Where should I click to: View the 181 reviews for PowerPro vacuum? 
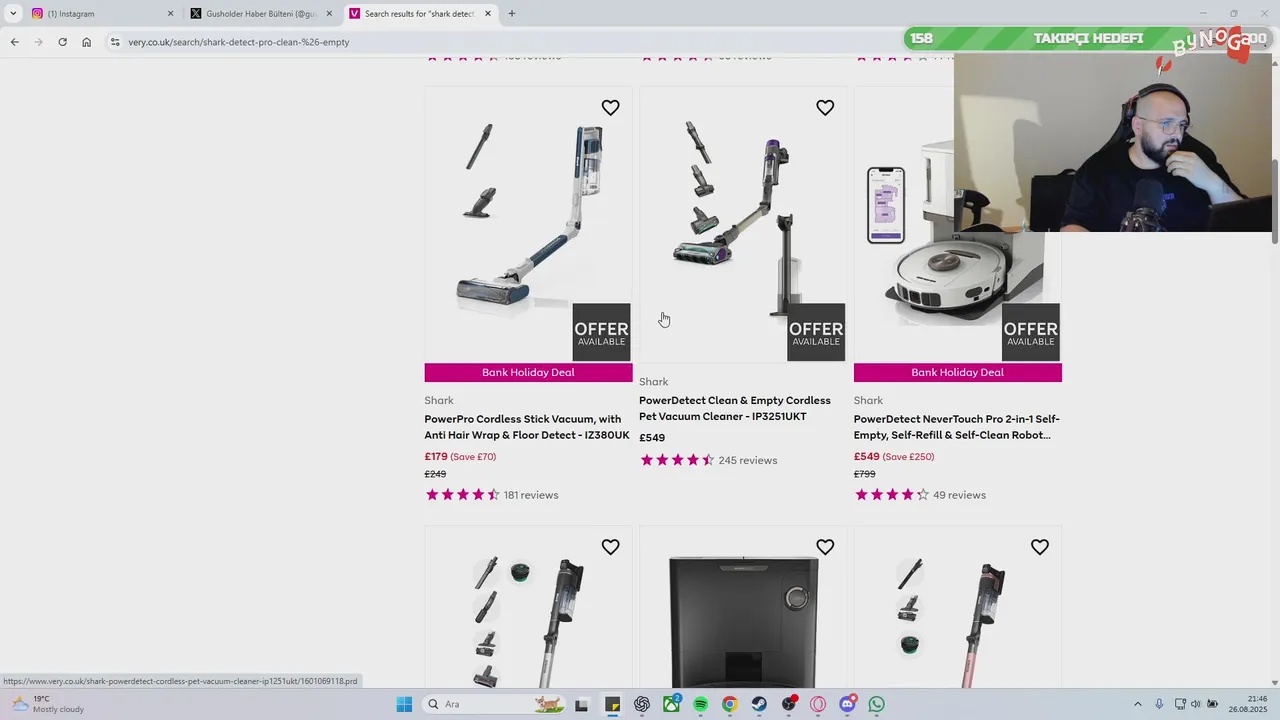[531, 495]
